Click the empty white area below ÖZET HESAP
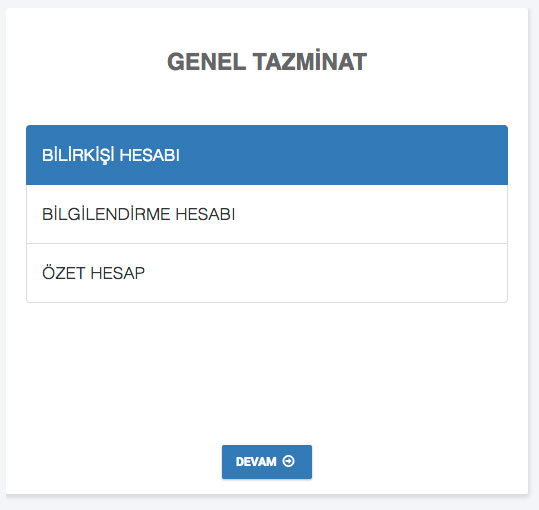539x510 pixels. point(267,373)
